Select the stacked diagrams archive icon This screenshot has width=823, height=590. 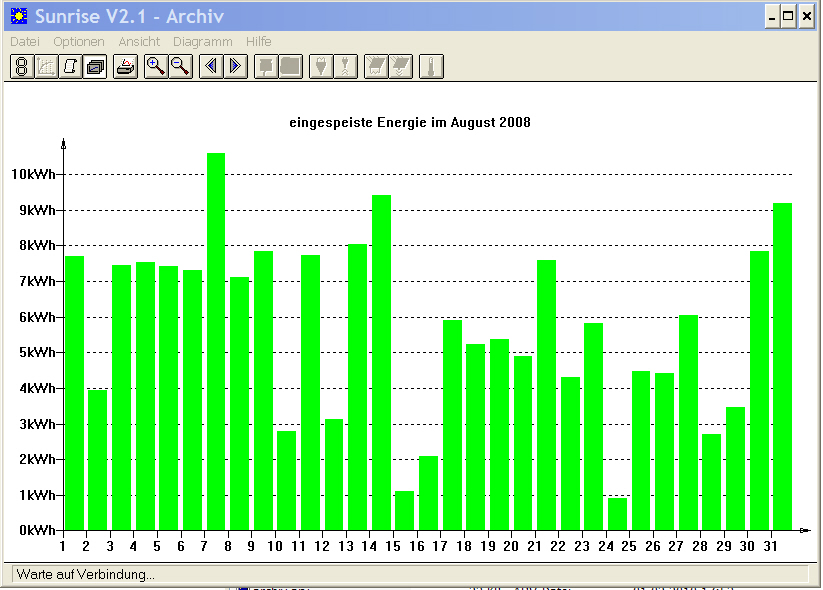95,67
